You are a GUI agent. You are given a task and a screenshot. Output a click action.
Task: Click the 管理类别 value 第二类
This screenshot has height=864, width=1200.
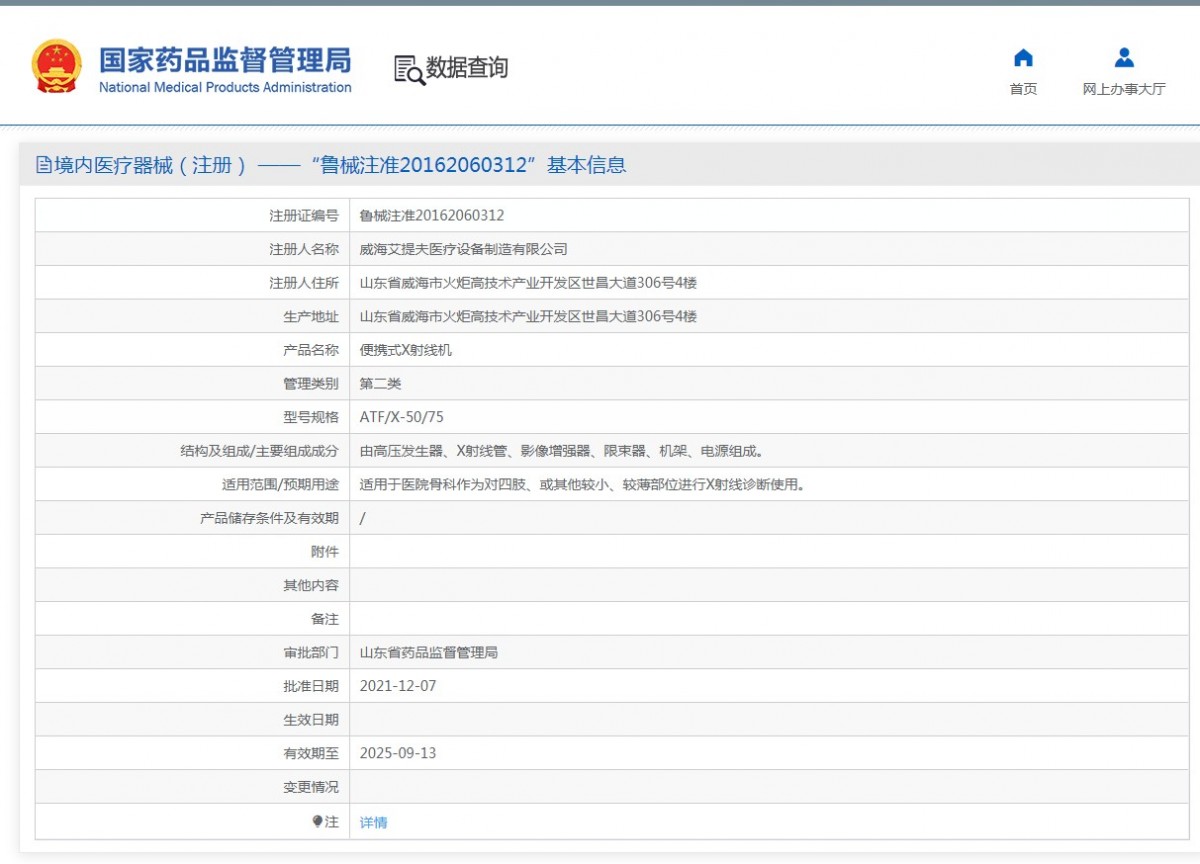click(380, 384)
